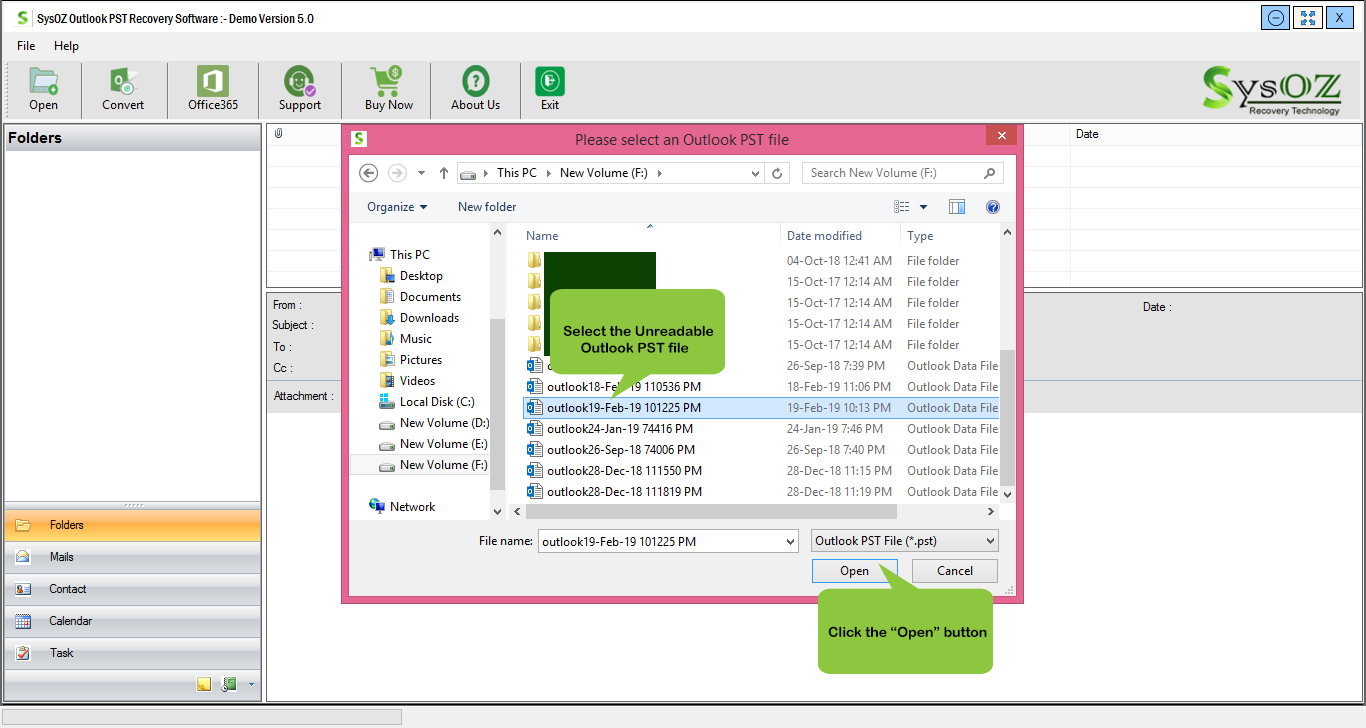Switch to the Mails pane
The image size is (1366, 728).
(x=133, y=557)
